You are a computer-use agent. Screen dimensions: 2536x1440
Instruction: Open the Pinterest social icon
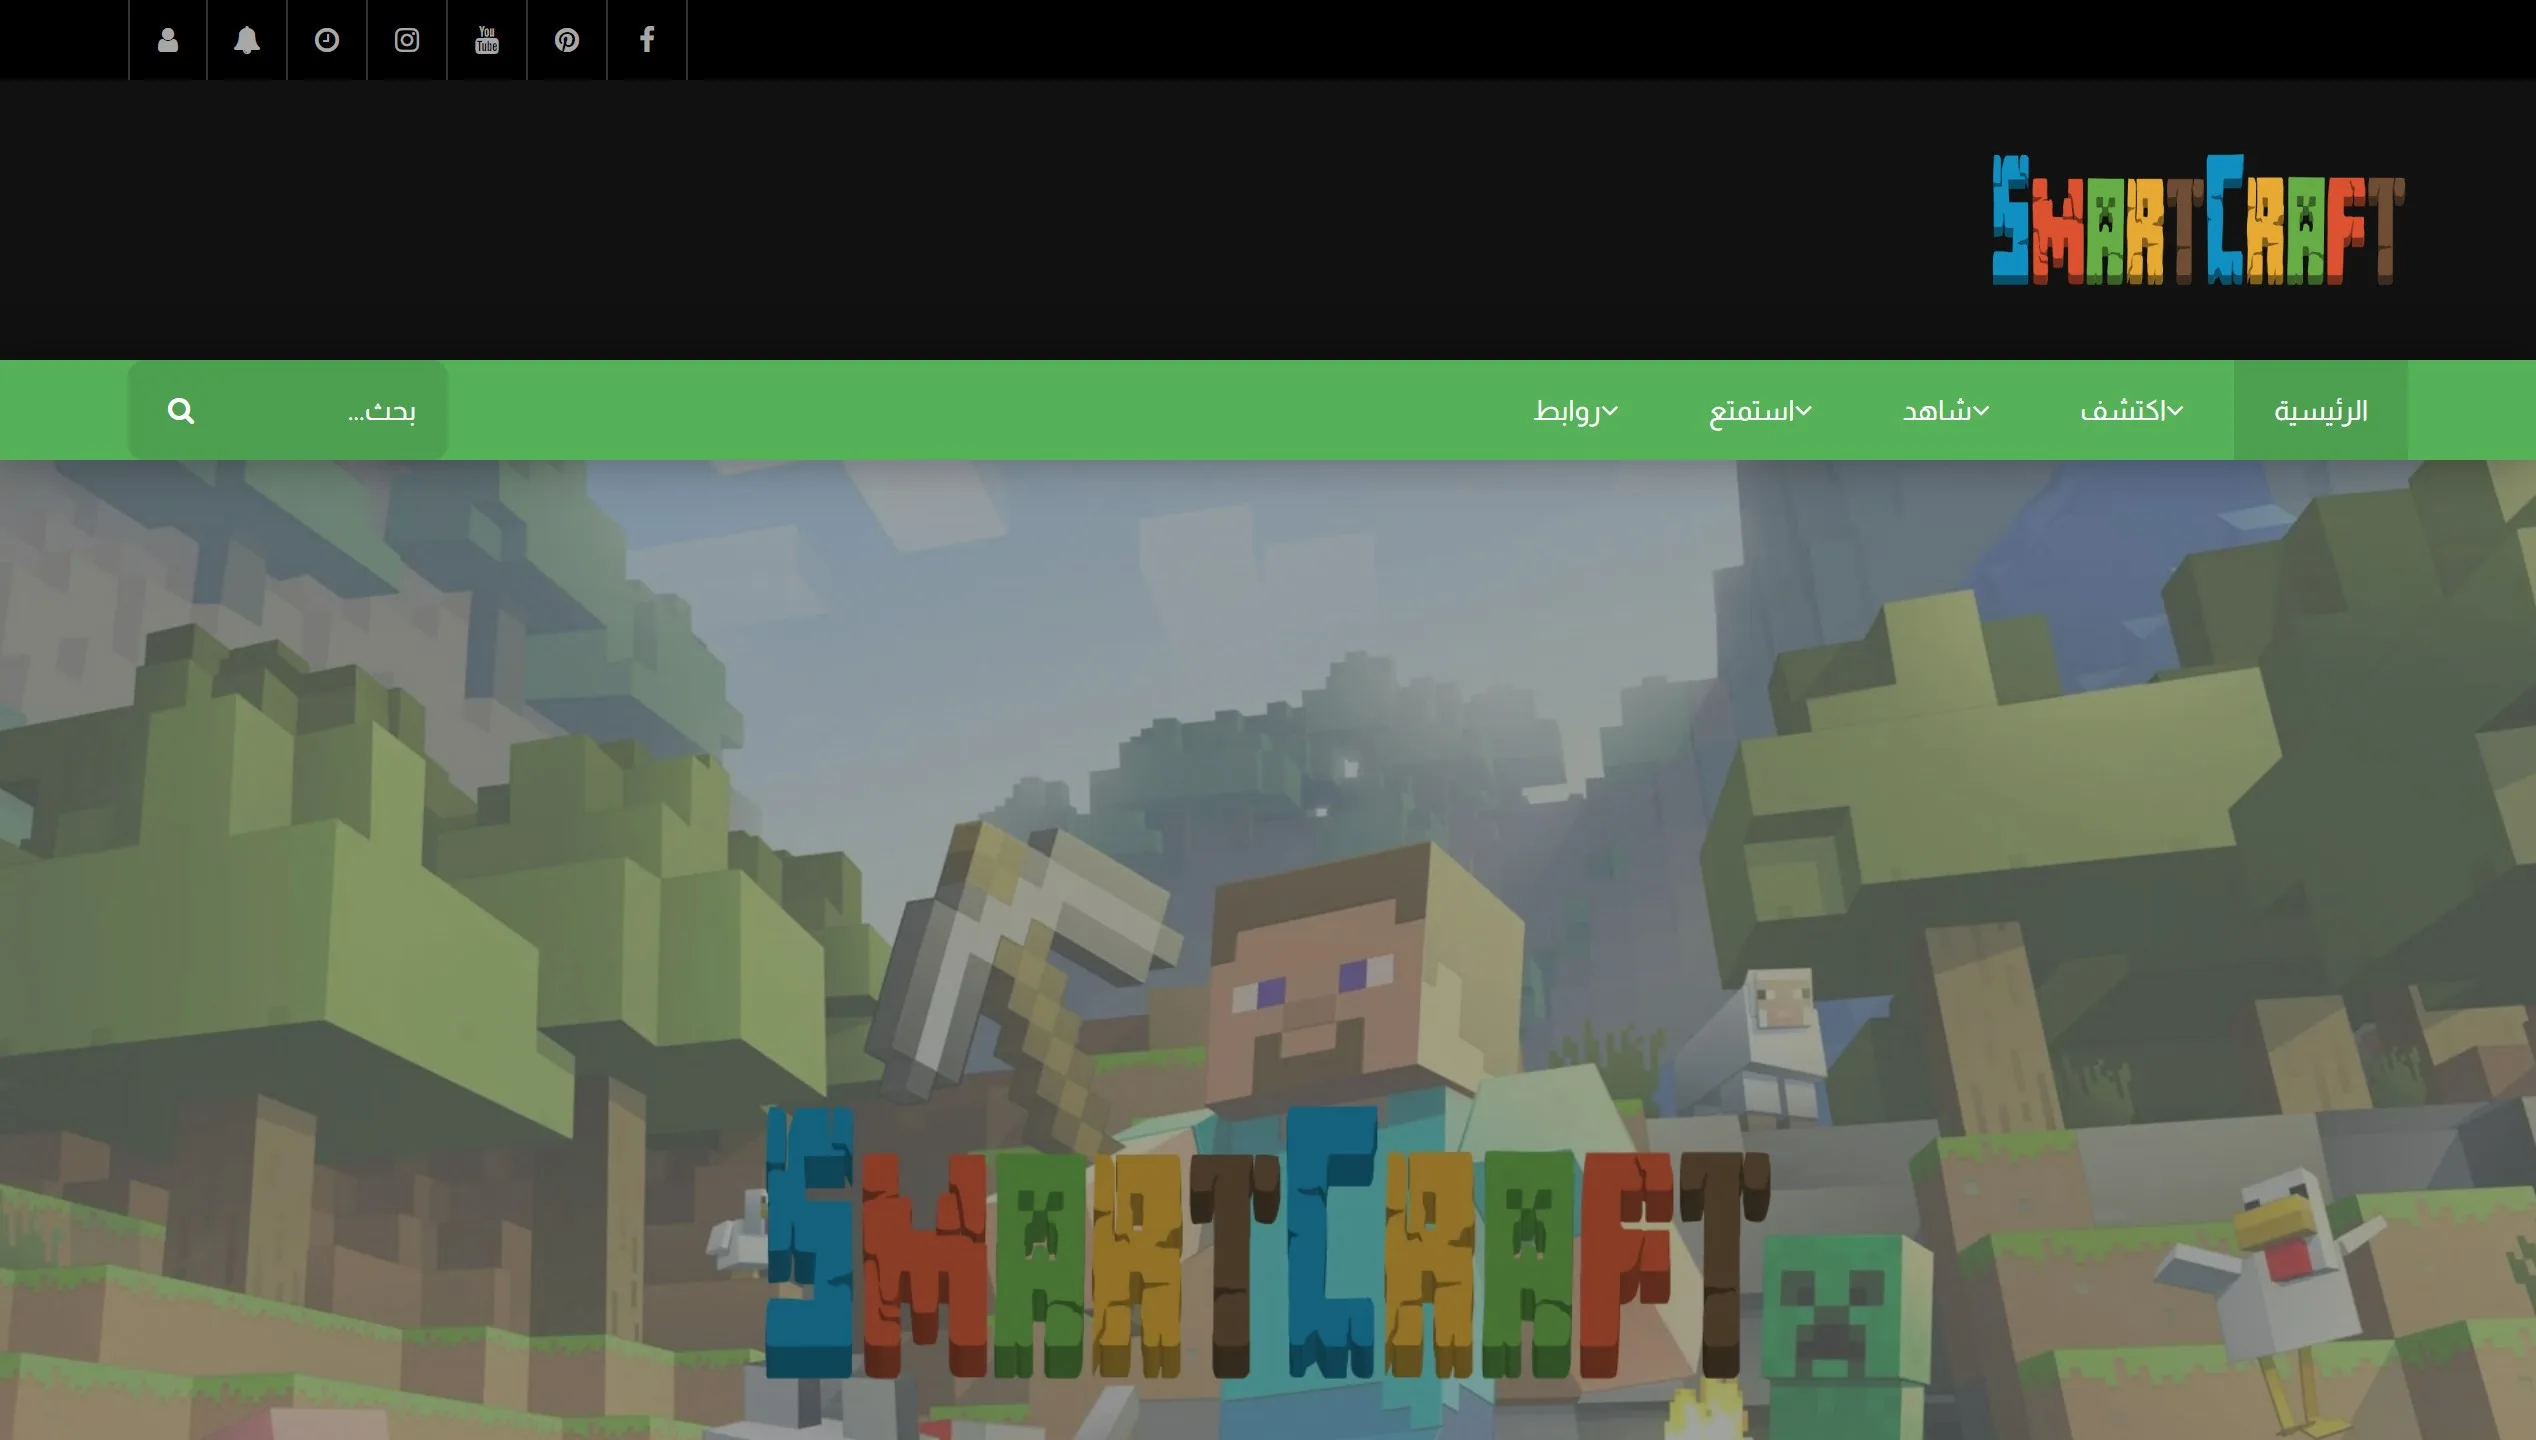567,40
